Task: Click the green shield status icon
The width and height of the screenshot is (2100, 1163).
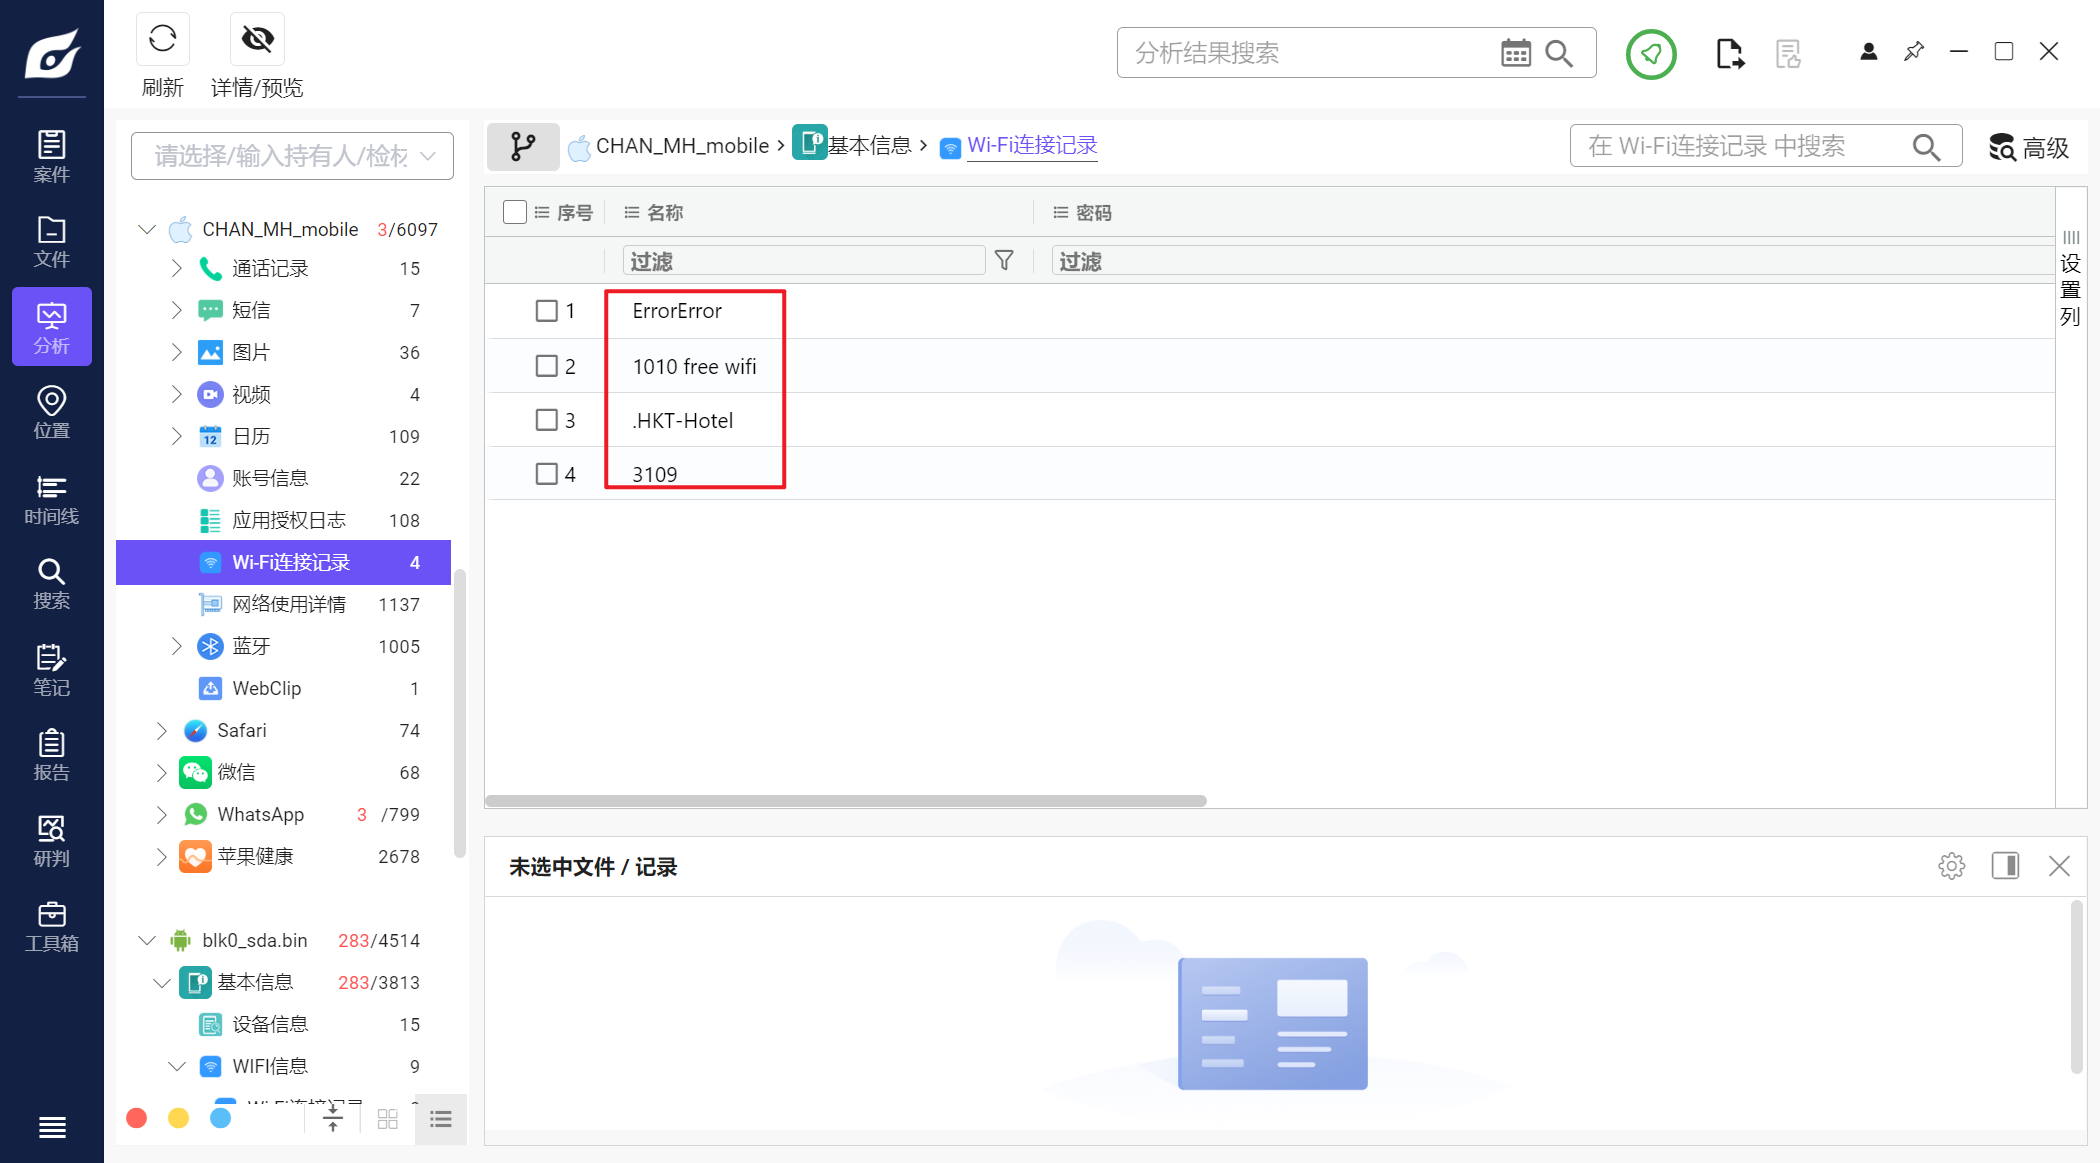Action: tap(1650, 54)
